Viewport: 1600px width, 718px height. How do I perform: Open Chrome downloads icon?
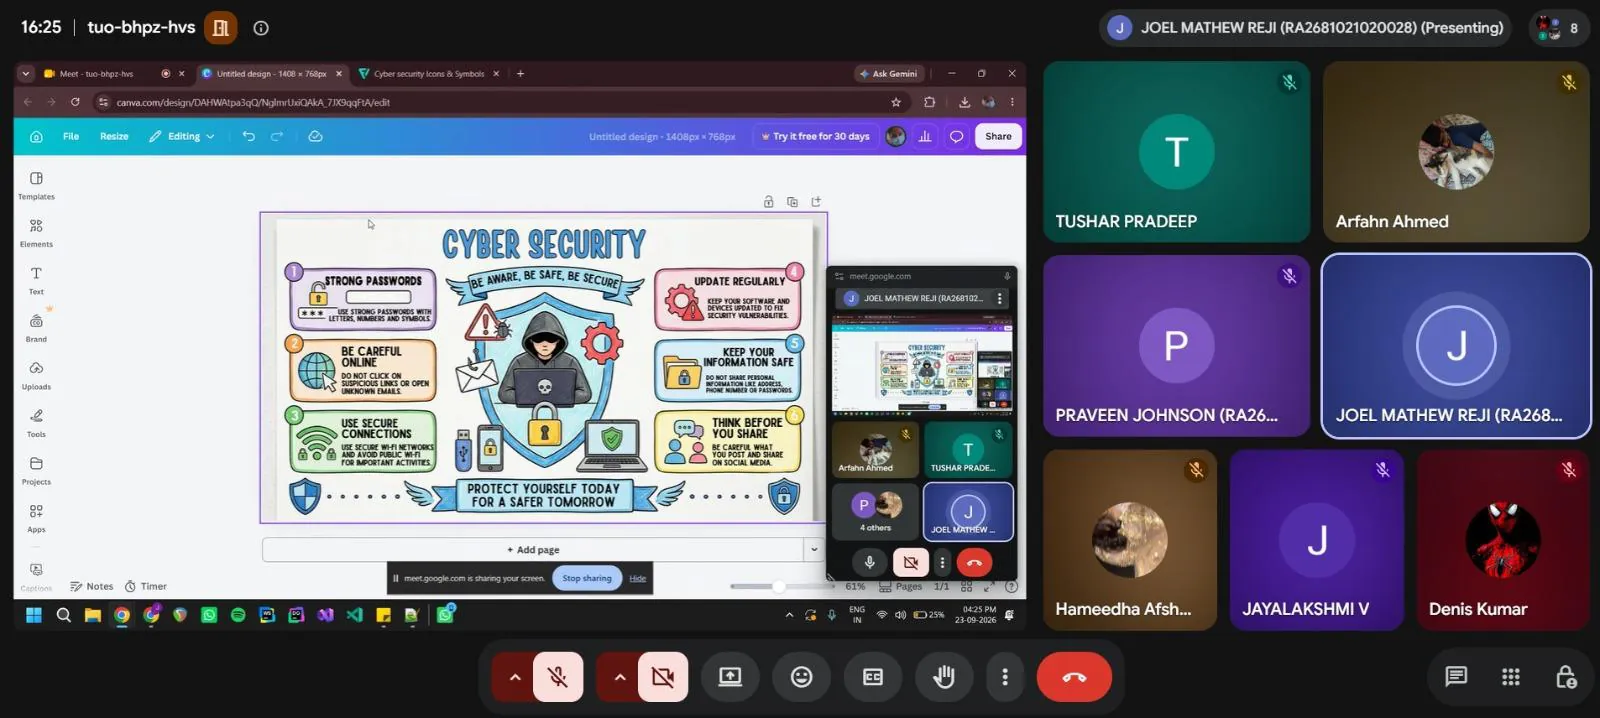pyautogui.click(x=964, y=102)
